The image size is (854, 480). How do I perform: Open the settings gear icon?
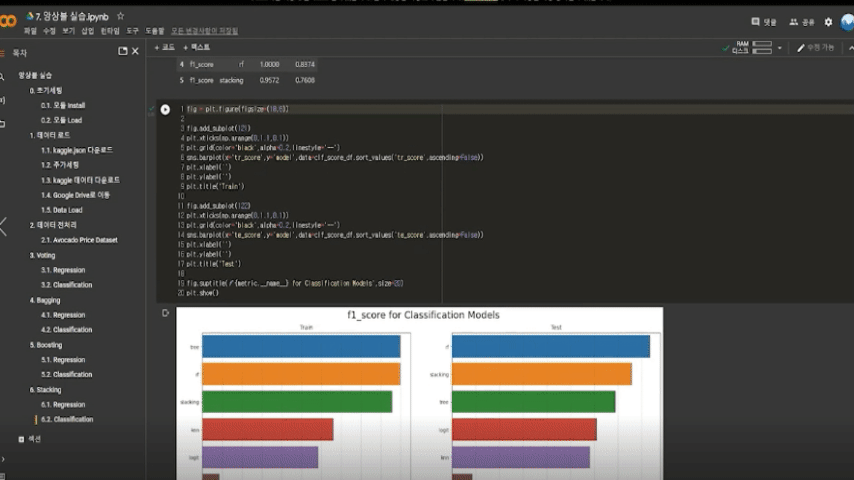click(827, 21)
